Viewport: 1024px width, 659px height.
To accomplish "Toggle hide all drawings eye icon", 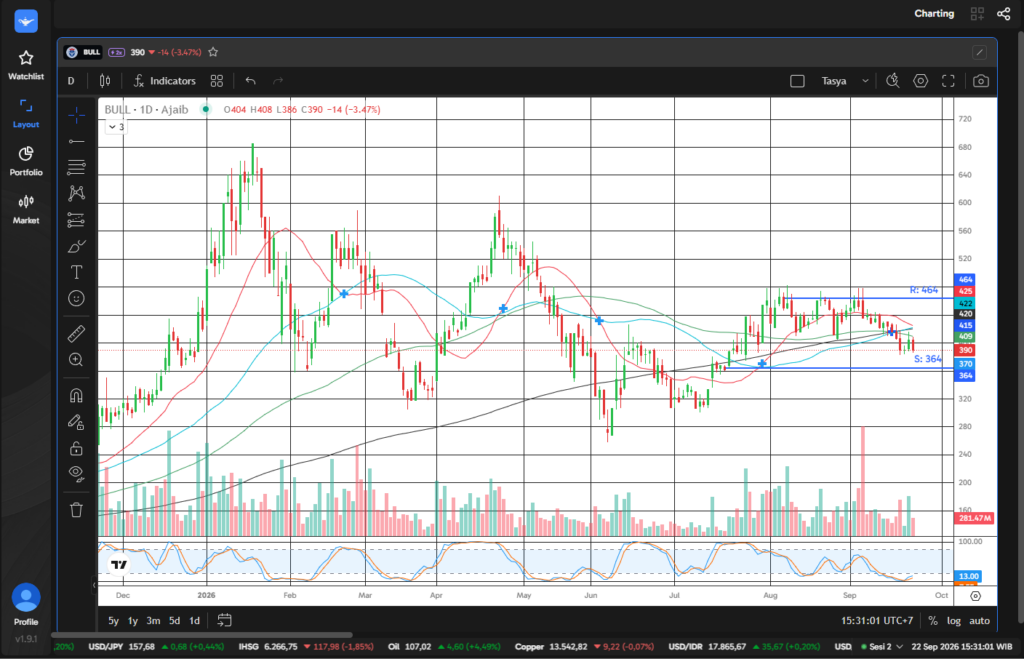I will click(x=76, y=474).
